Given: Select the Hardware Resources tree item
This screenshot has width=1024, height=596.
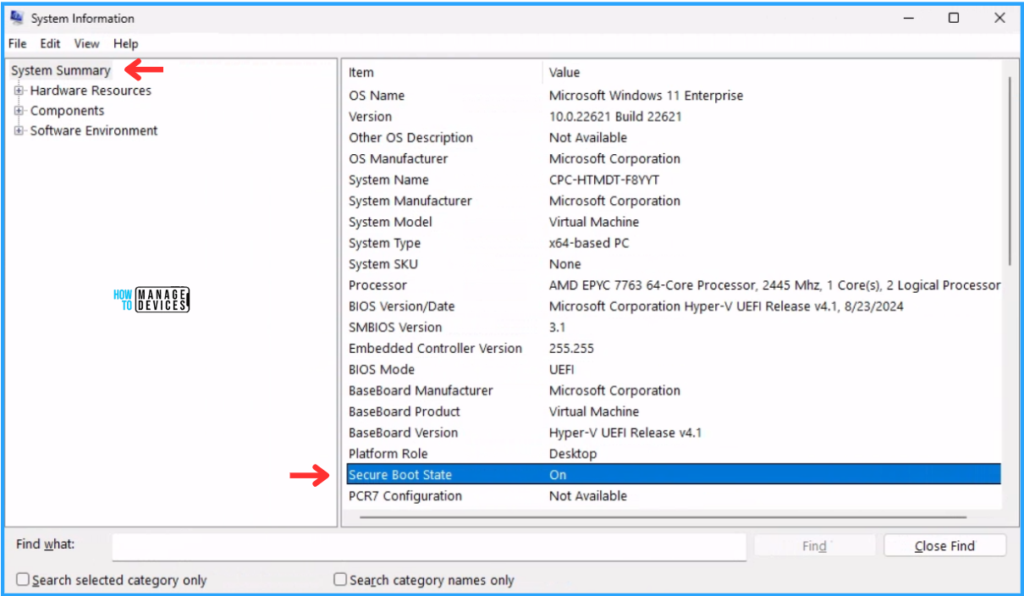Looking at the screenshot, I should (x=91, y=91).
